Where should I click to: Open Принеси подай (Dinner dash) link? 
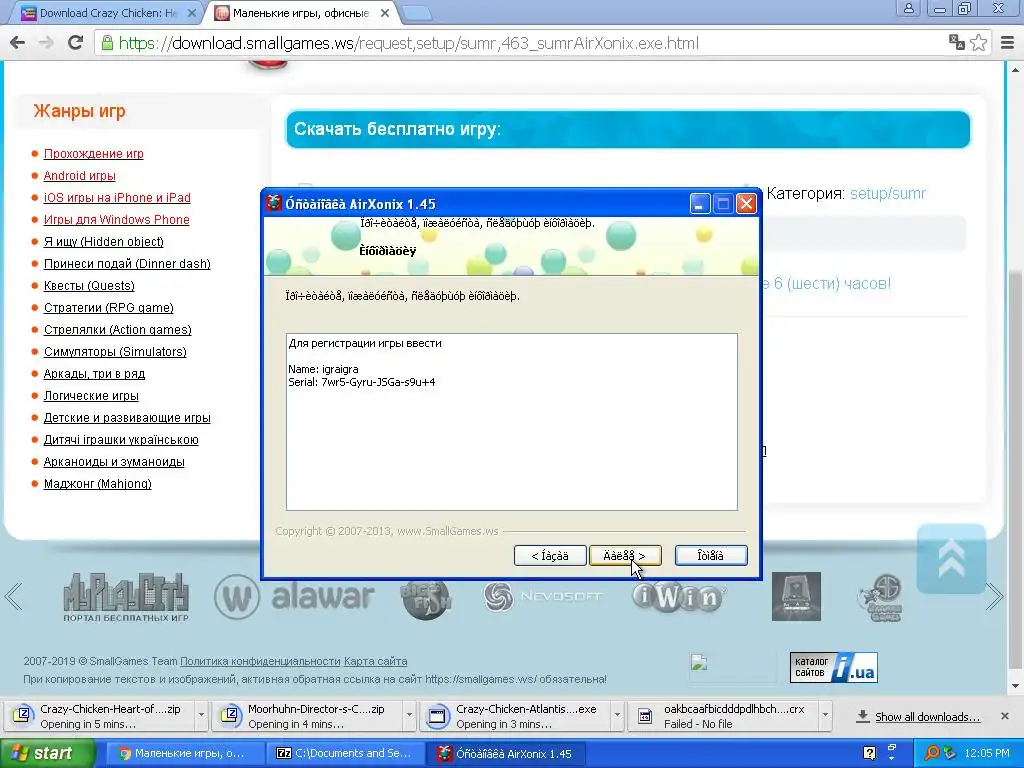(127, 264)
